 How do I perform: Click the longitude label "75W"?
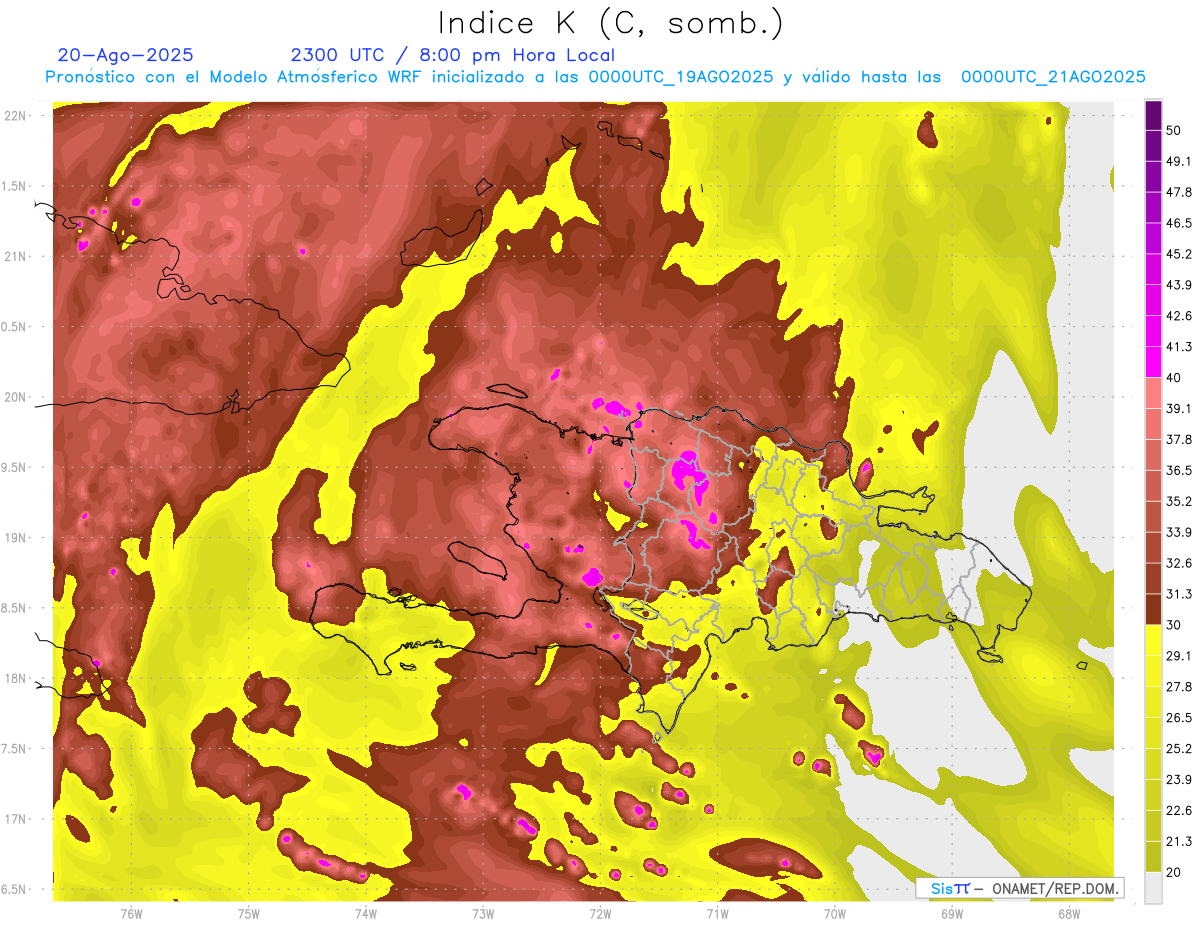(x=249, y=913)
